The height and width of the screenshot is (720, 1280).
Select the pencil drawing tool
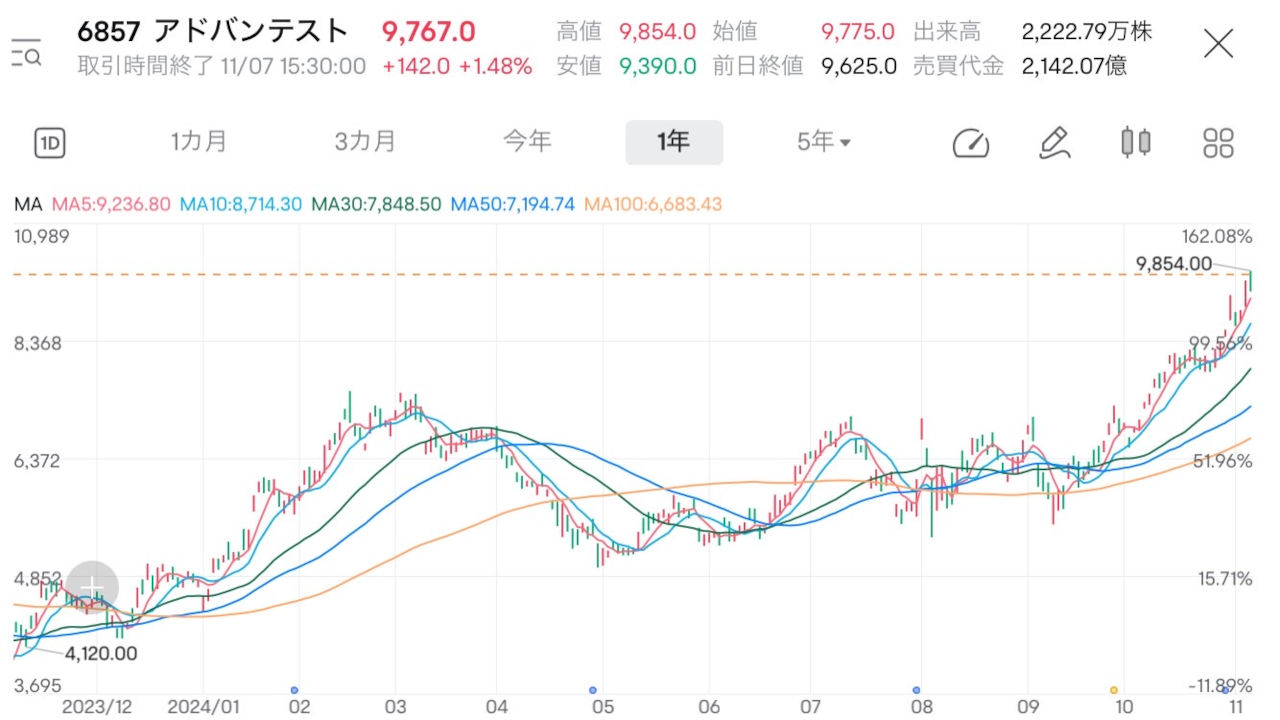(1054, 143)
